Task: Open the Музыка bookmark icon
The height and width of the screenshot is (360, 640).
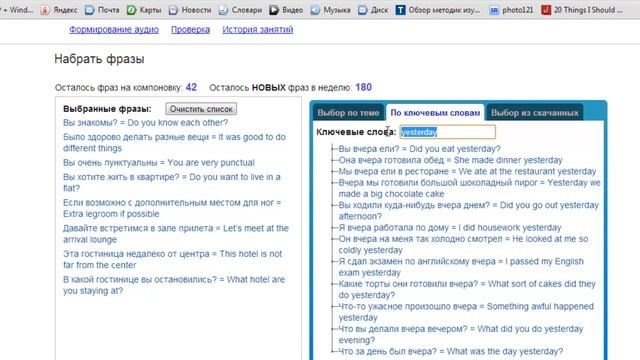Action: [x=315, y=10]
